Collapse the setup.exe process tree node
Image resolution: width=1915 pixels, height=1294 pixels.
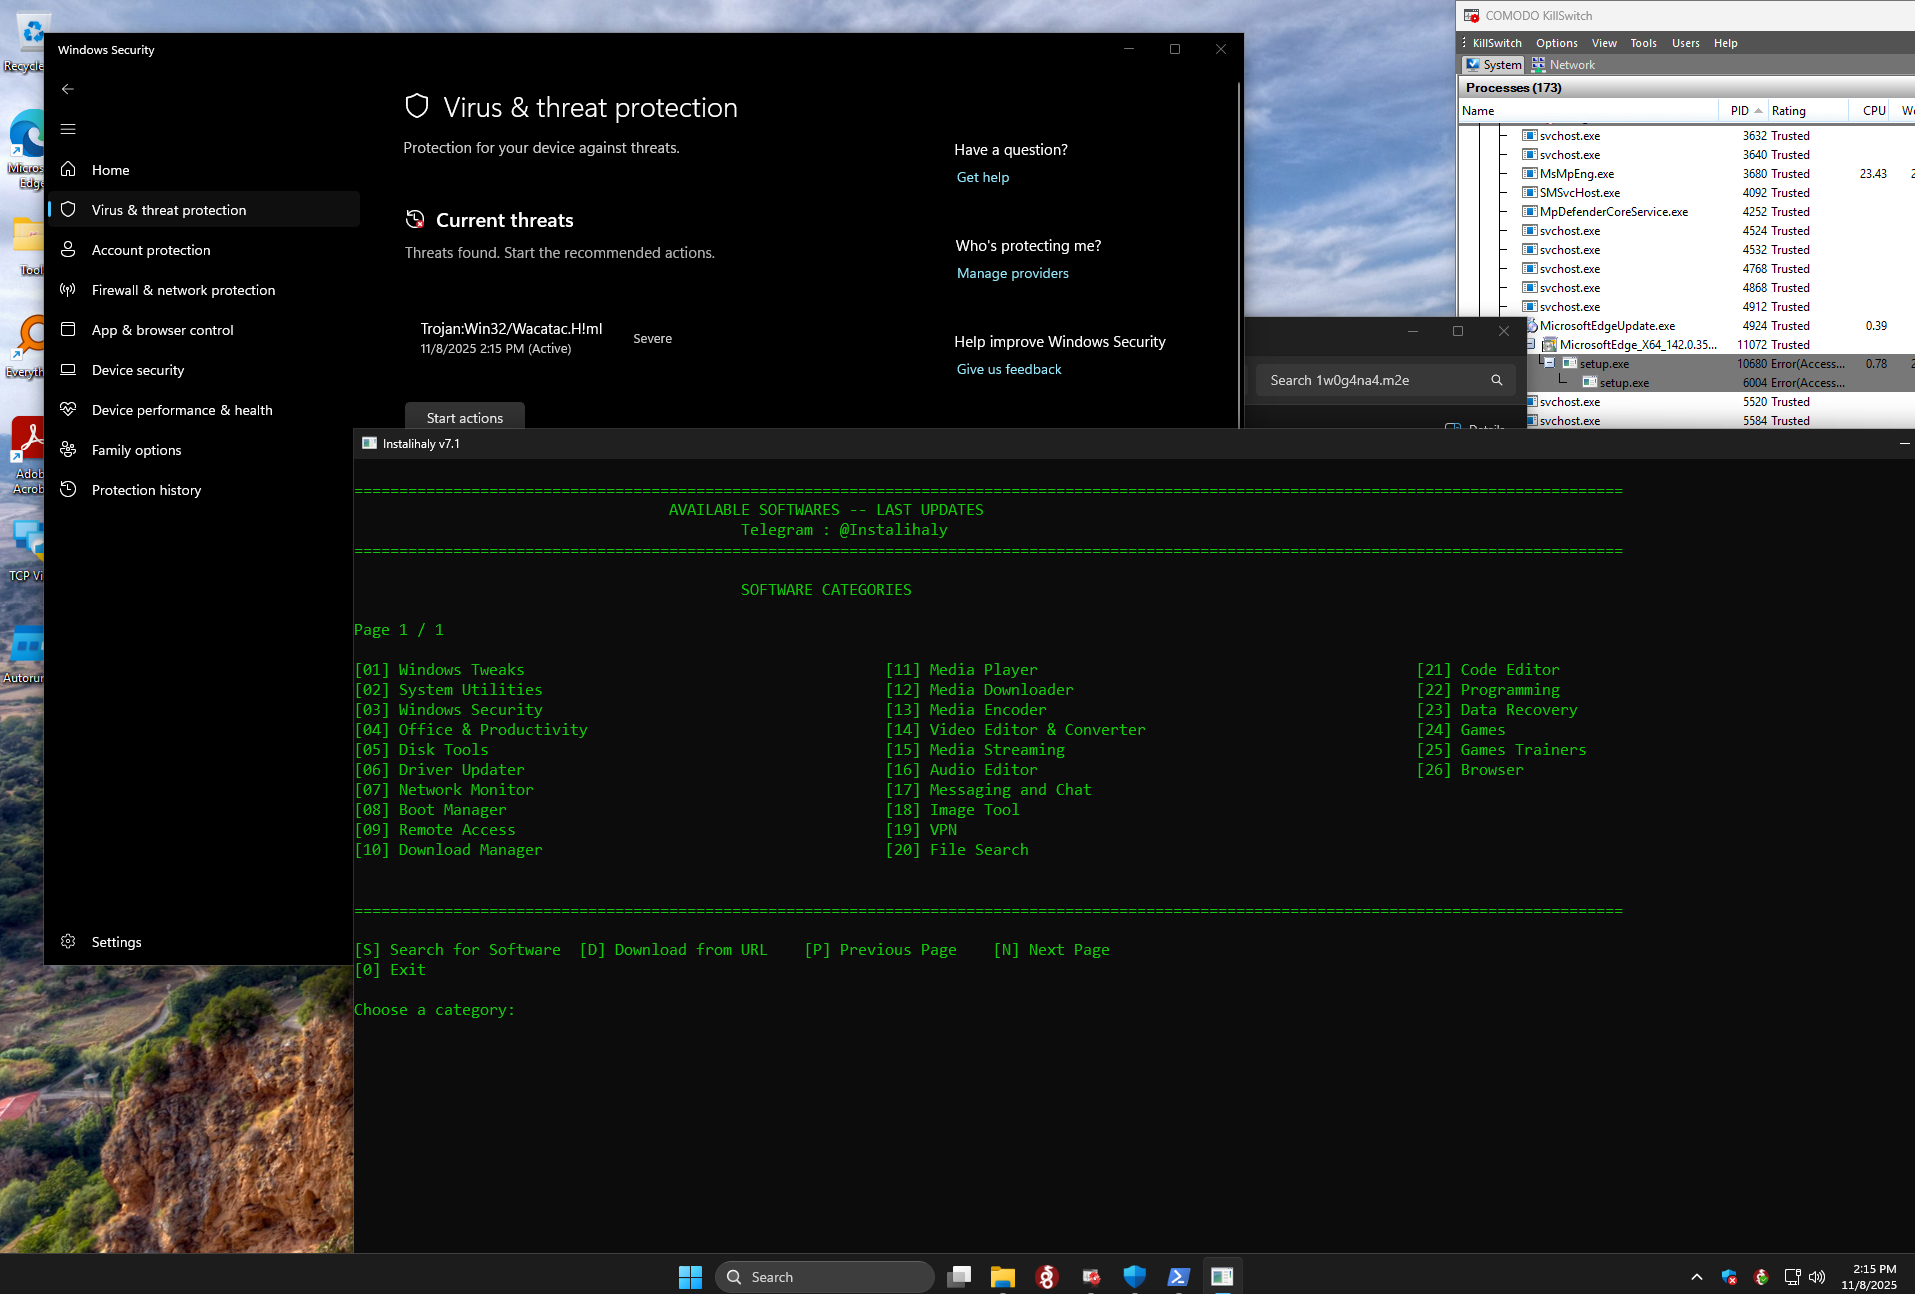pos(1549,363)
